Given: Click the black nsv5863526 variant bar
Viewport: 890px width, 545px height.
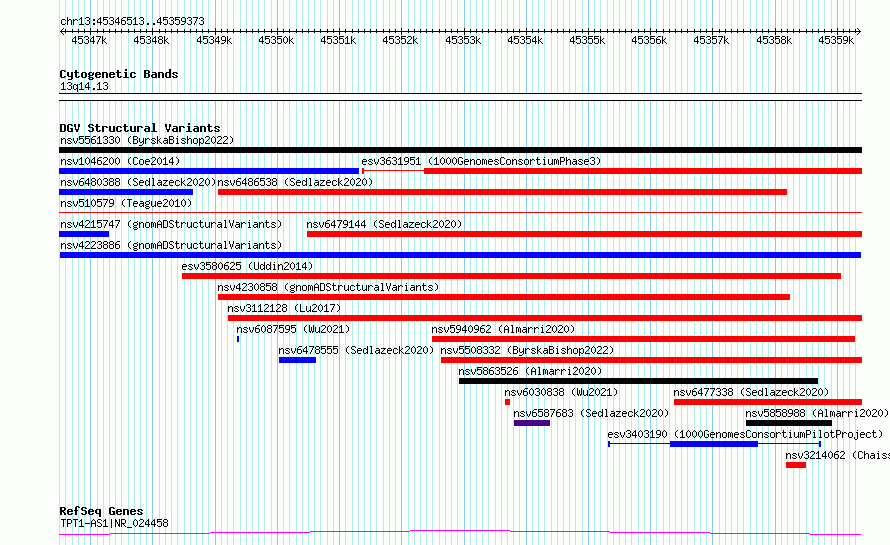Looking at the screenshot, I should 639,381.
